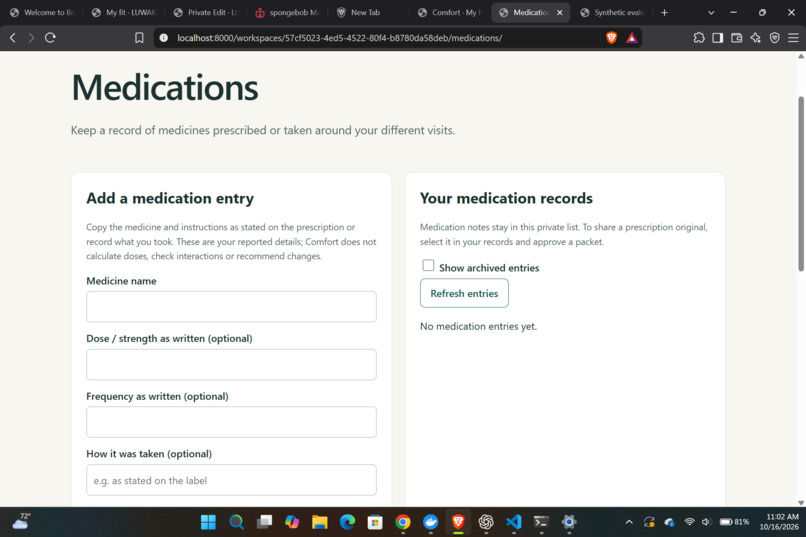Open the browser hamburger menu
The image size is (806, 537).
[793, 38]
